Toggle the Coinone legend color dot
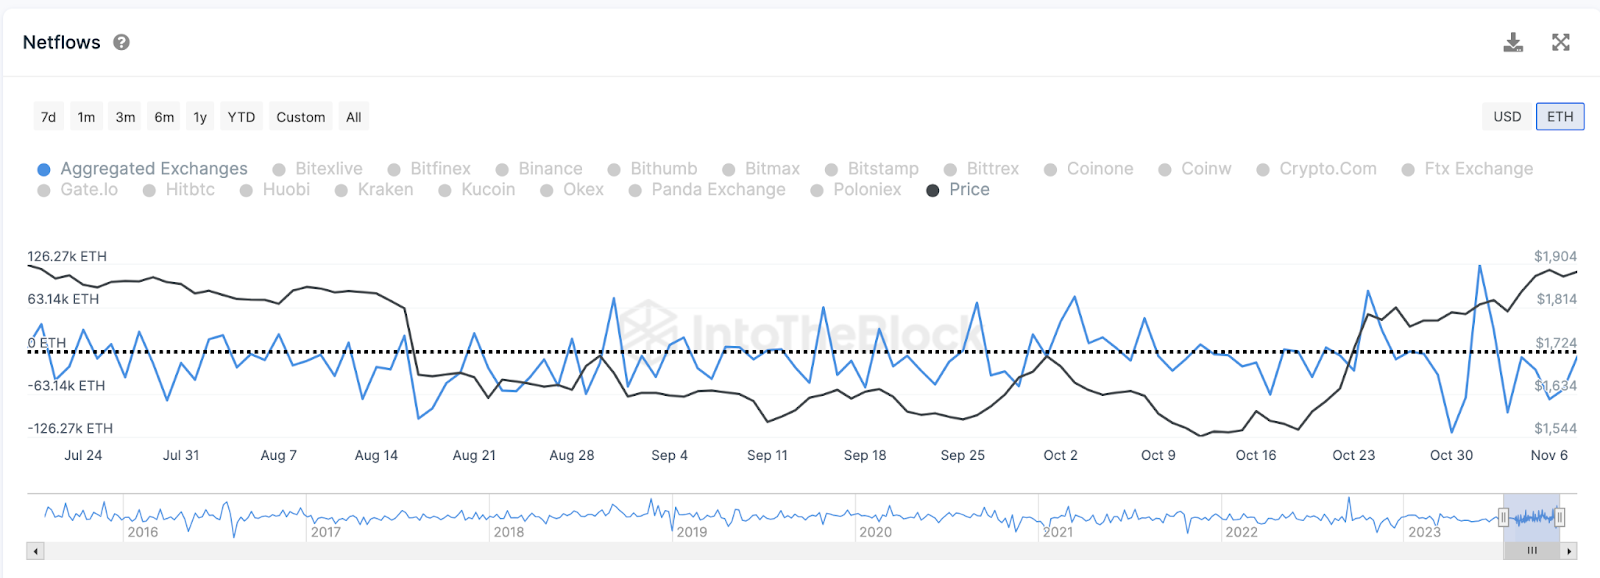Image resolution: width=1600 pixels, height=578 pixels. (1050, 170)
